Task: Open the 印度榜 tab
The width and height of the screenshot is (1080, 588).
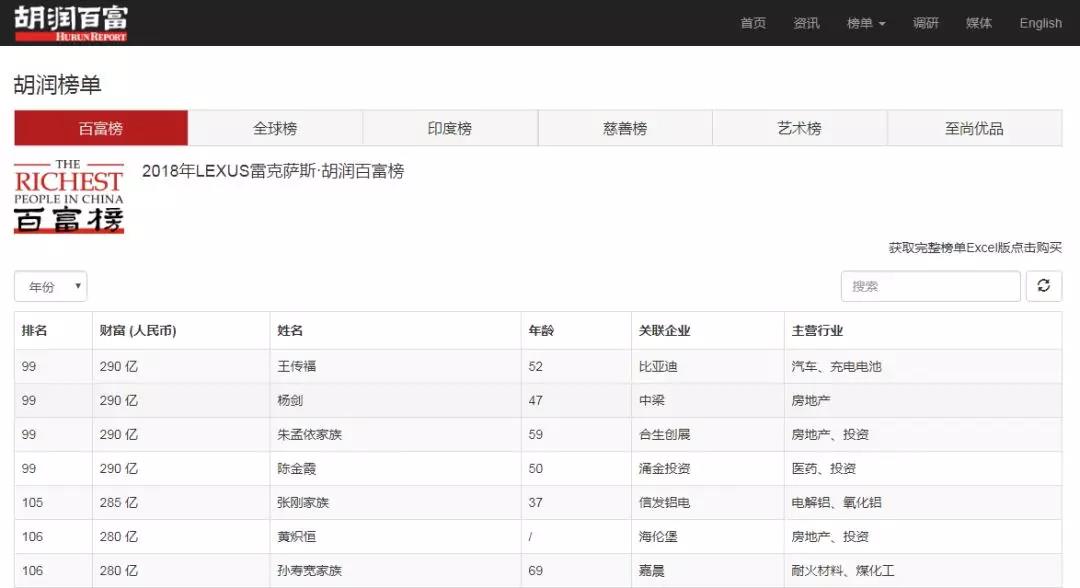Action: (x=450, y=128)
